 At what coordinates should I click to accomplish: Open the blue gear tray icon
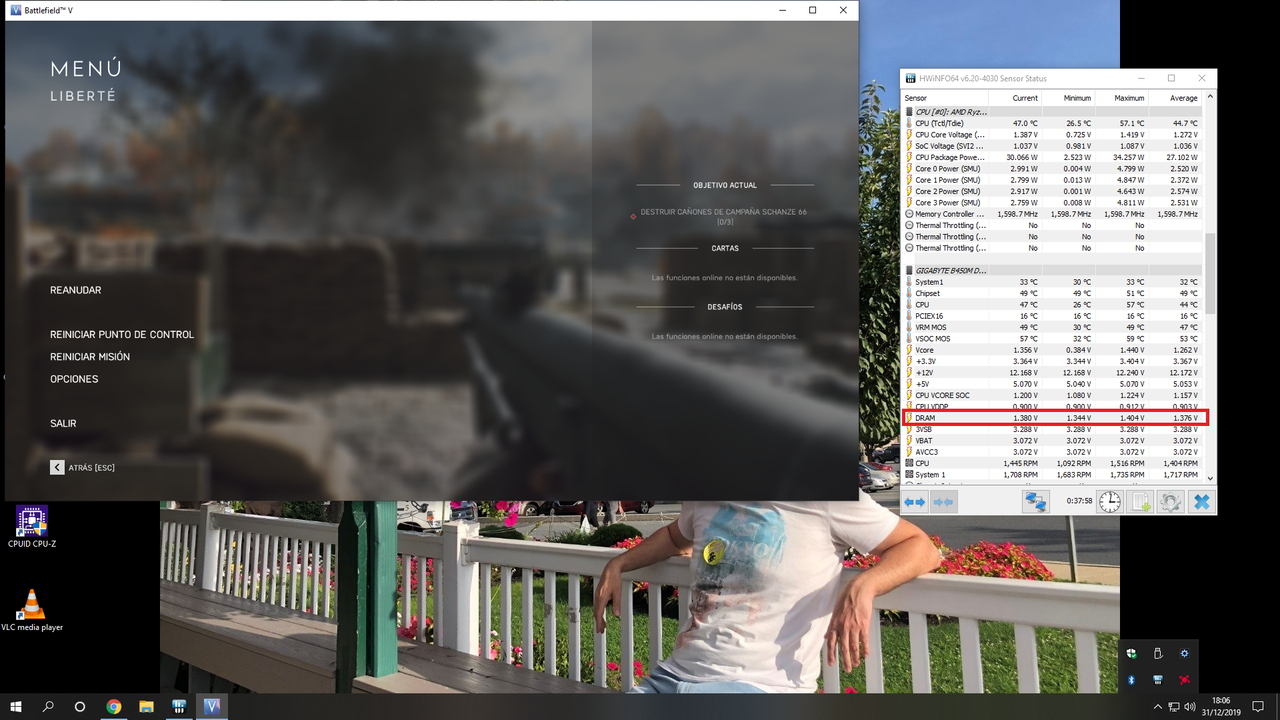tap(1184, 653)
